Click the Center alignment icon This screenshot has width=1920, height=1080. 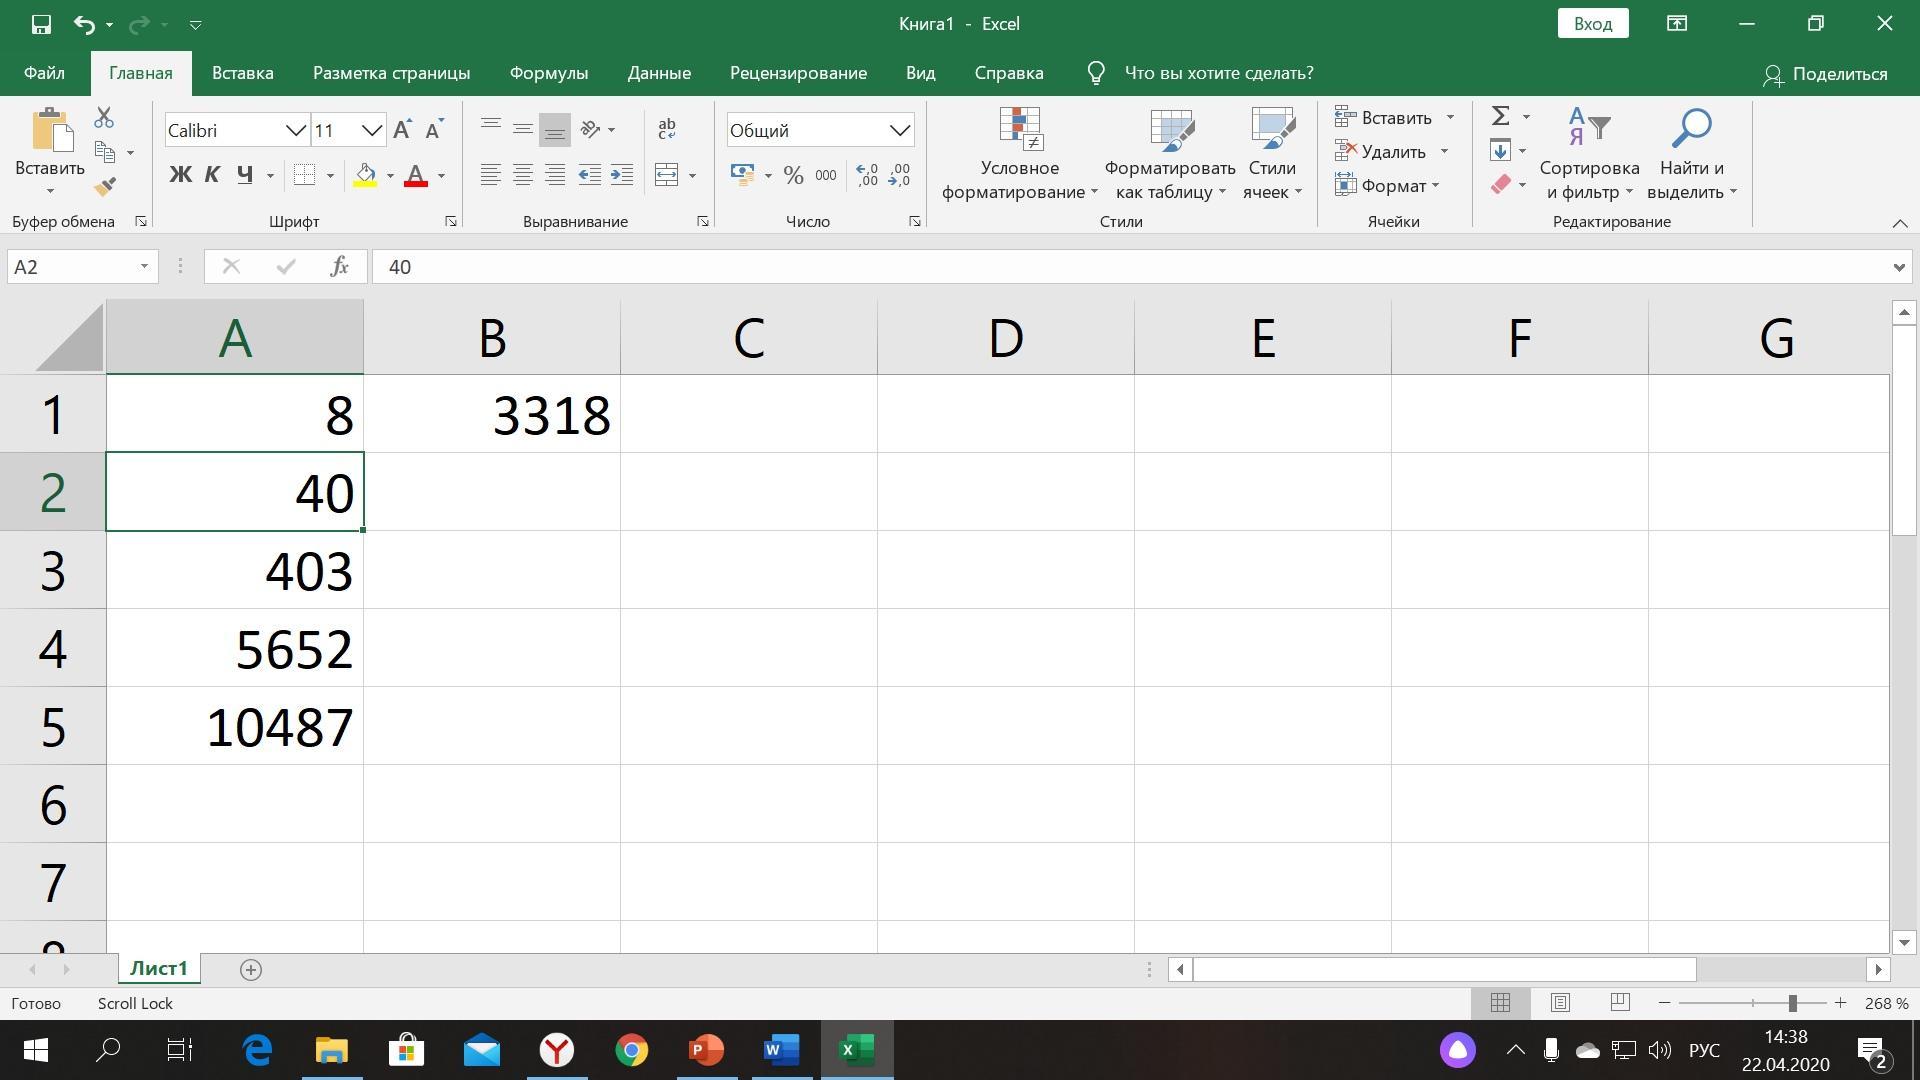[x=522, y=176]
